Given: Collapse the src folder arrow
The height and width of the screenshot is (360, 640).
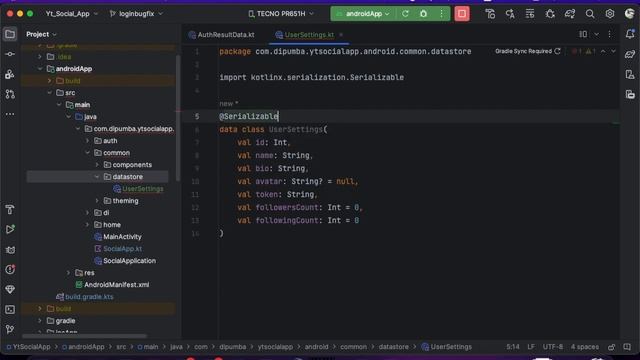Looking at the screenshot, I should coord(50,93).
